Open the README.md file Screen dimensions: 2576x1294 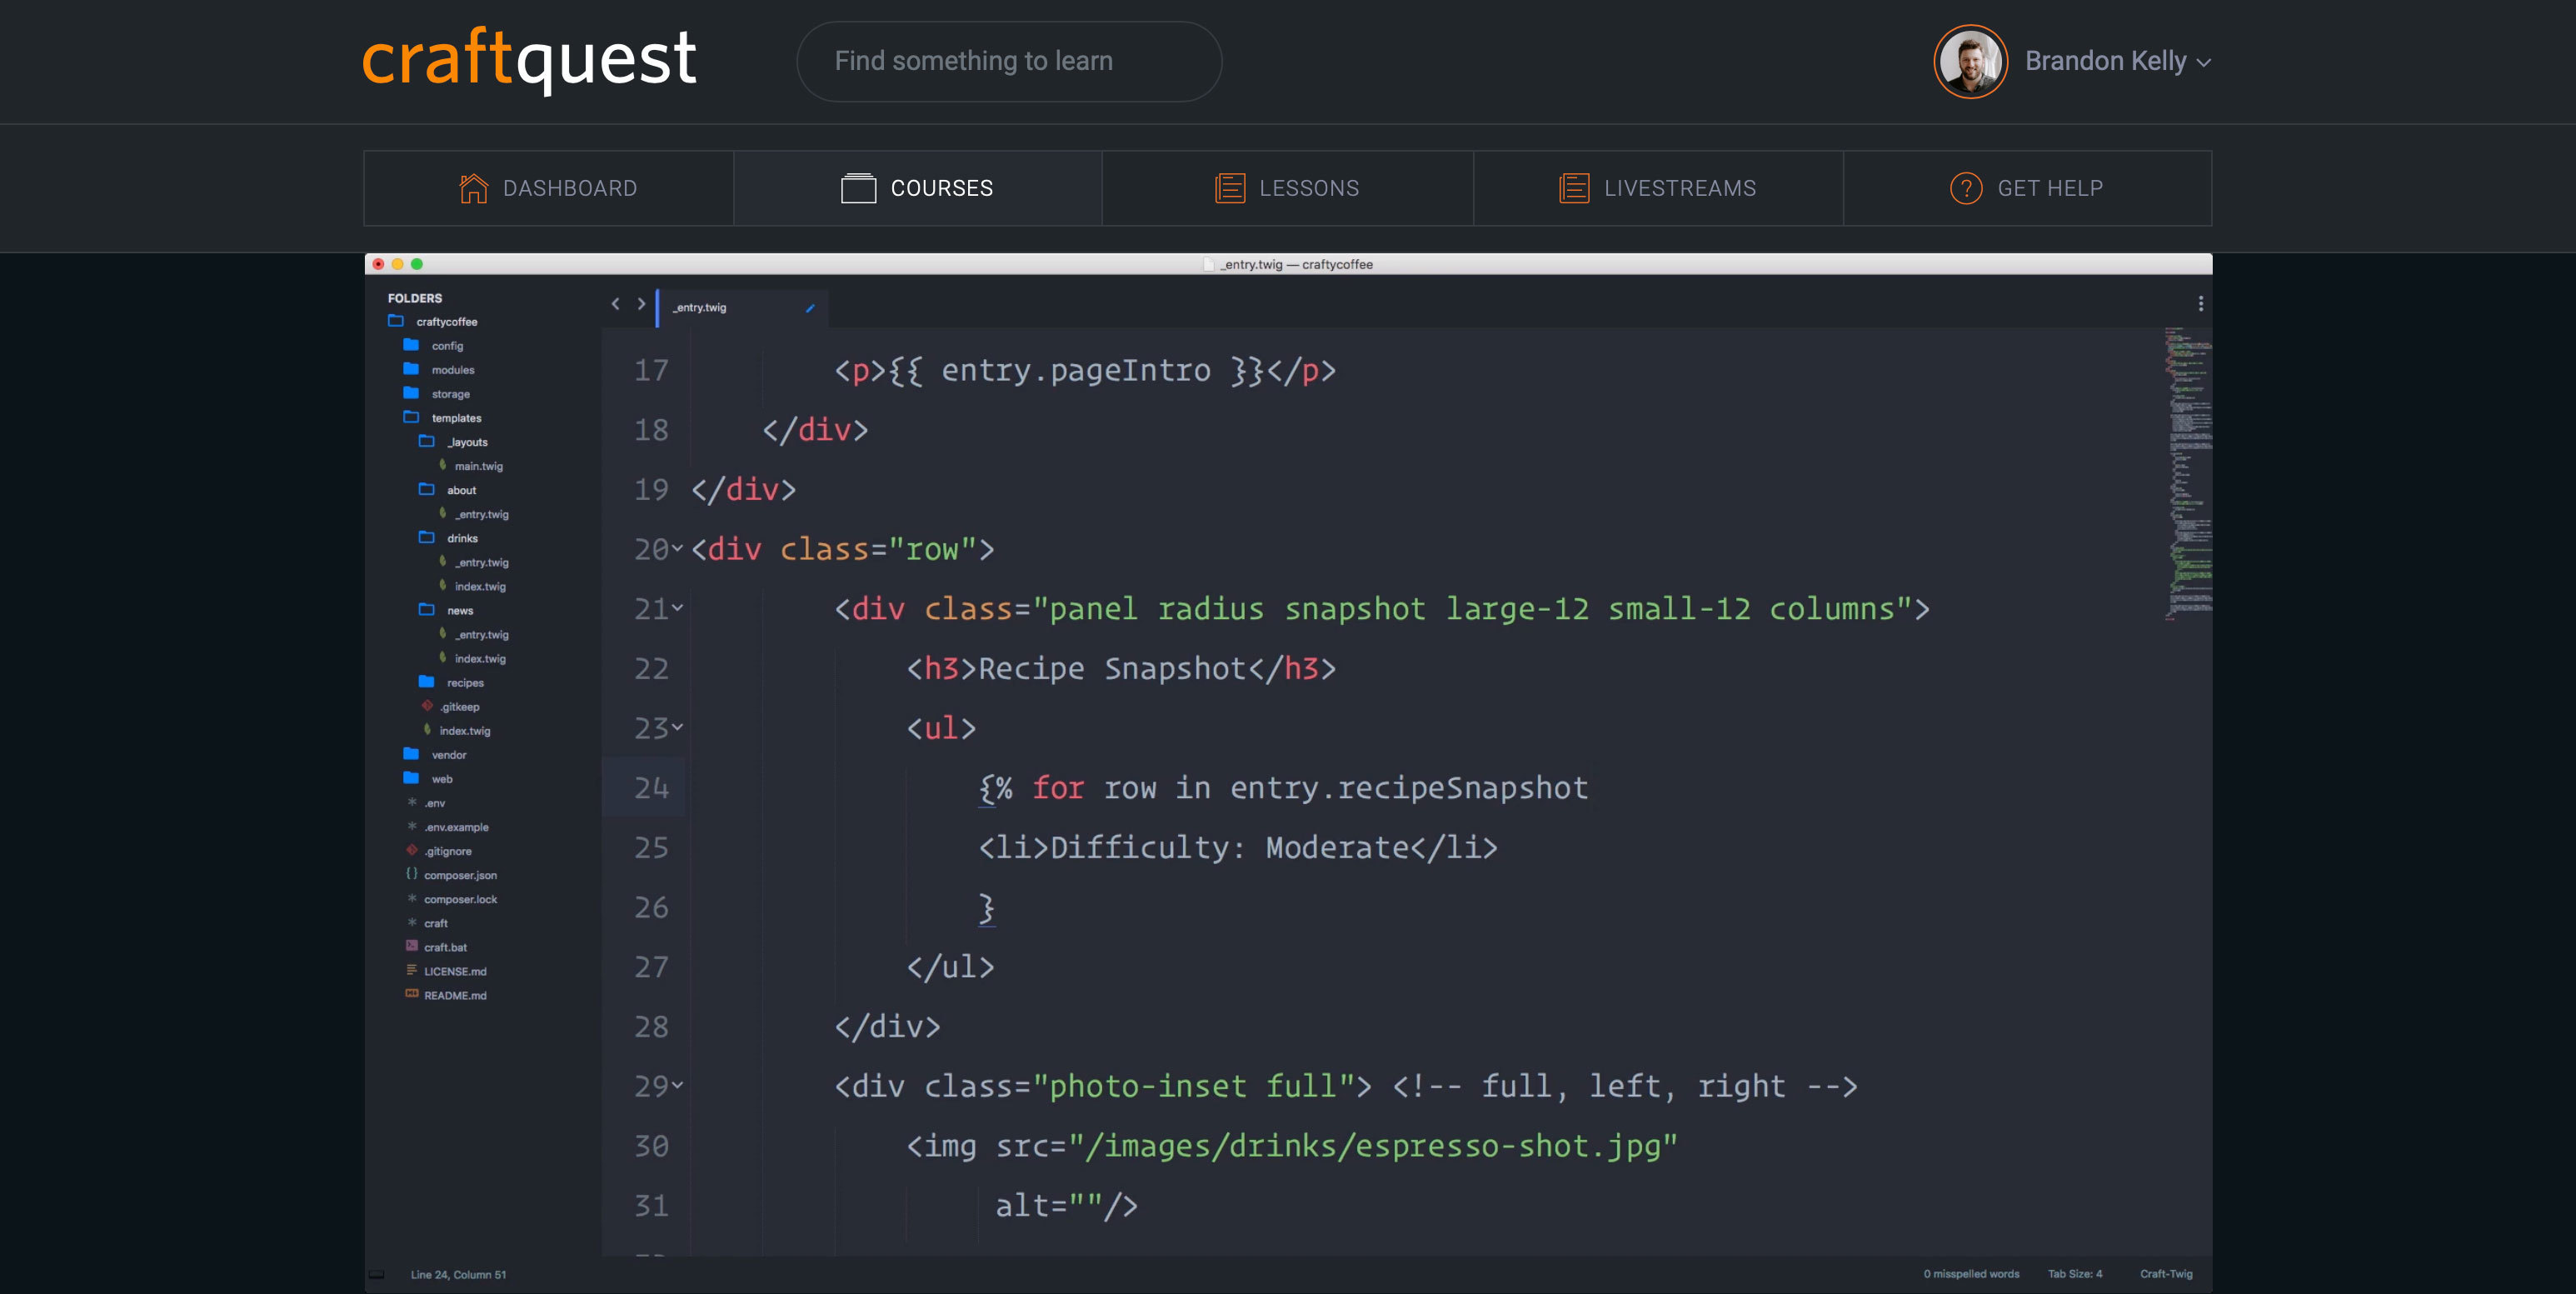pos(446,995)
